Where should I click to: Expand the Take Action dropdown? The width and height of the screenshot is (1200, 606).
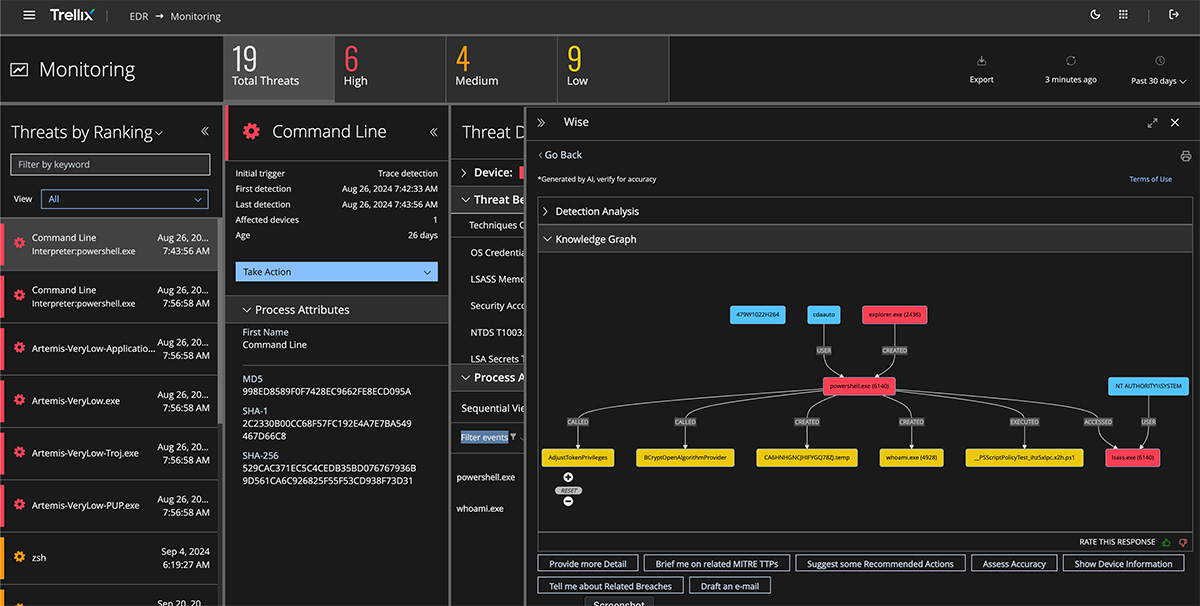coord(336,272)
